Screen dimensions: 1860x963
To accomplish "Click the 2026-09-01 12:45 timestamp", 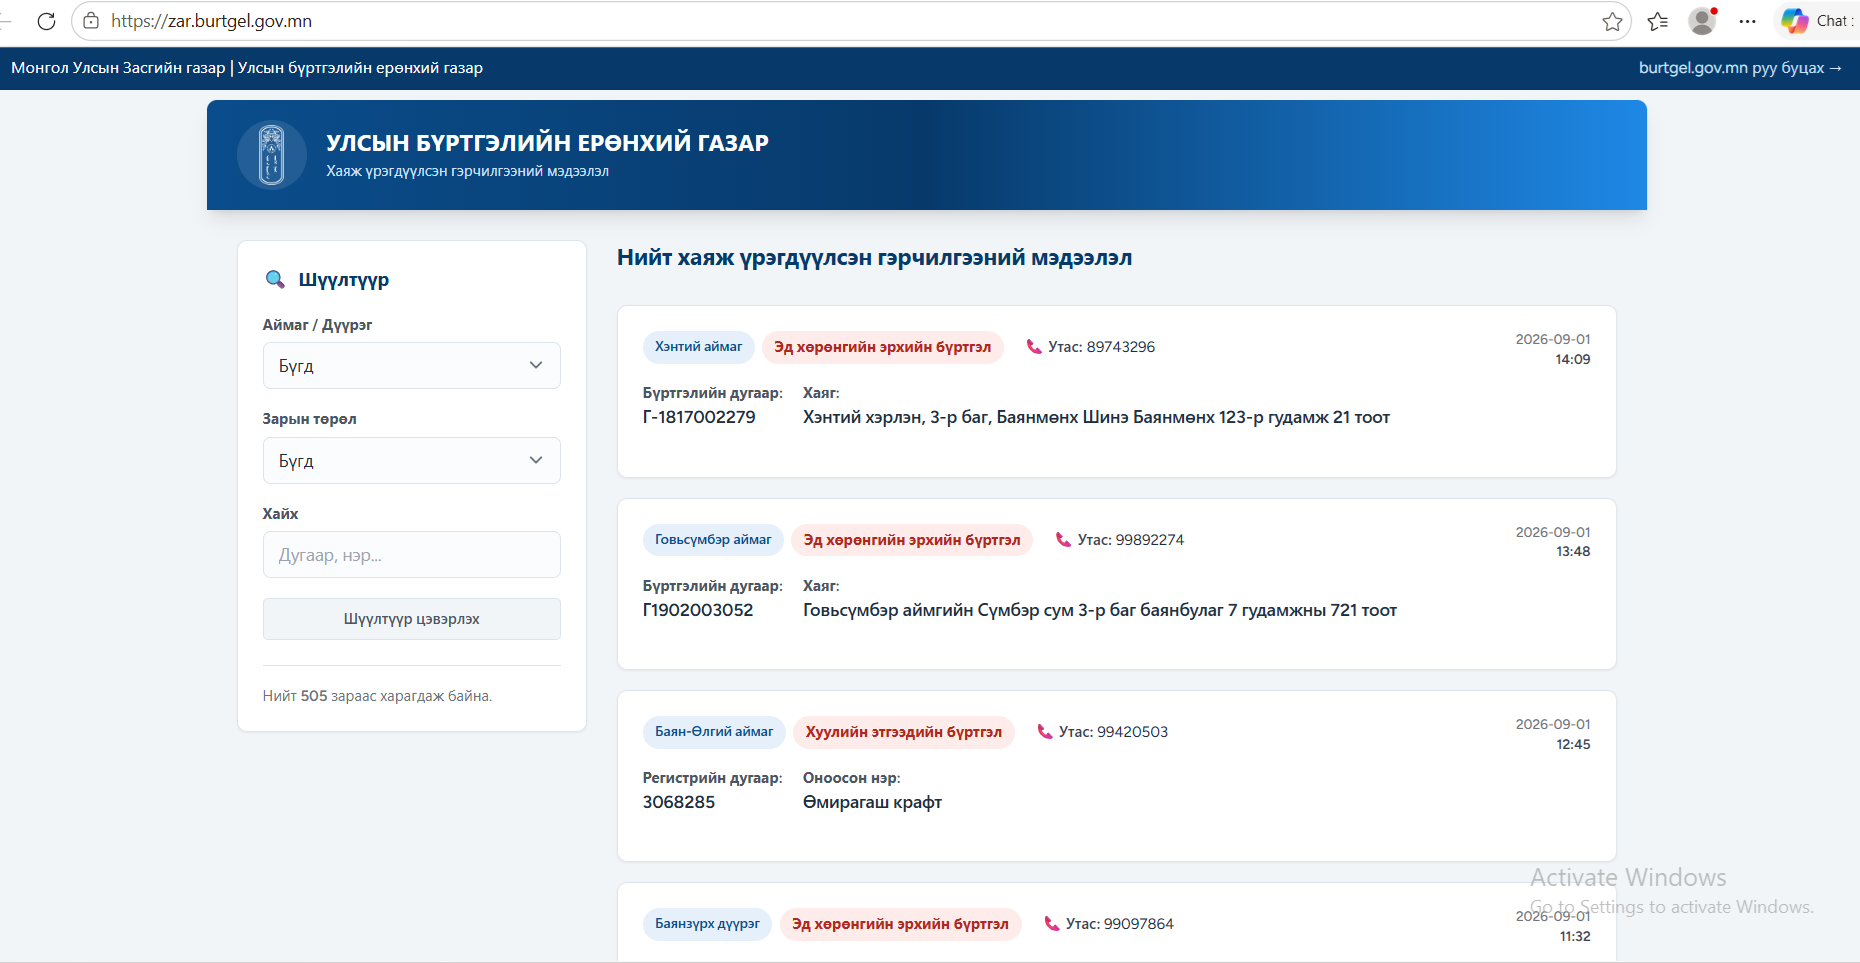I will tap(1553, 734).
